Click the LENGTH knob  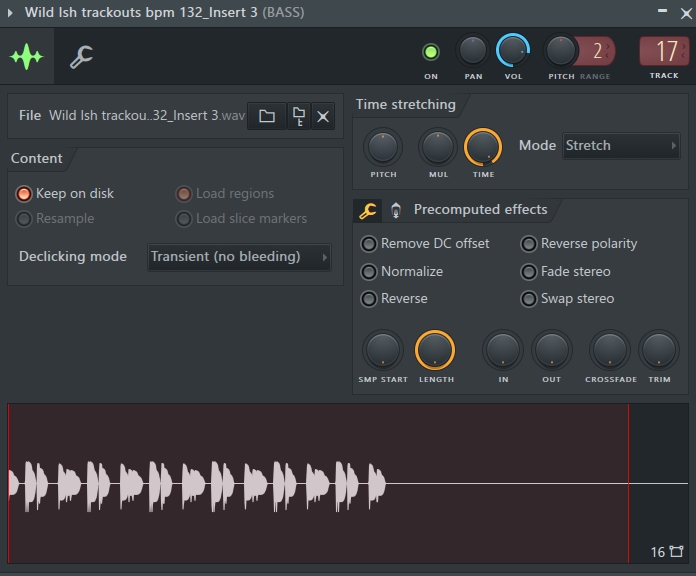pos(435,350)
